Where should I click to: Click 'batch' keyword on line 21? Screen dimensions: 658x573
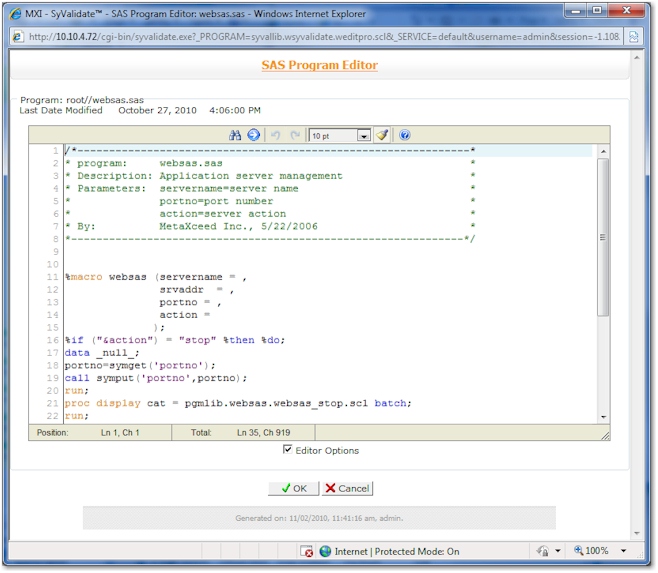coord(390,403)
